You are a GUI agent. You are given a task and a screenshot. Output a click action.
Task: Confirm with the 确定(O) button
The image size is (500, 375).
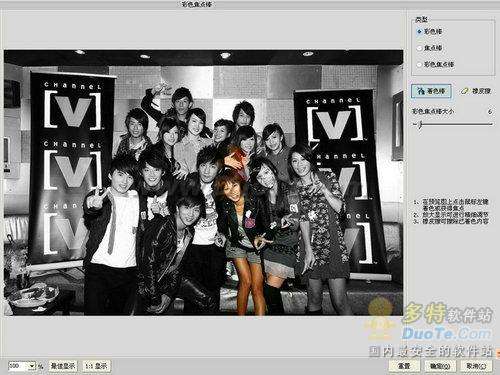440,366
